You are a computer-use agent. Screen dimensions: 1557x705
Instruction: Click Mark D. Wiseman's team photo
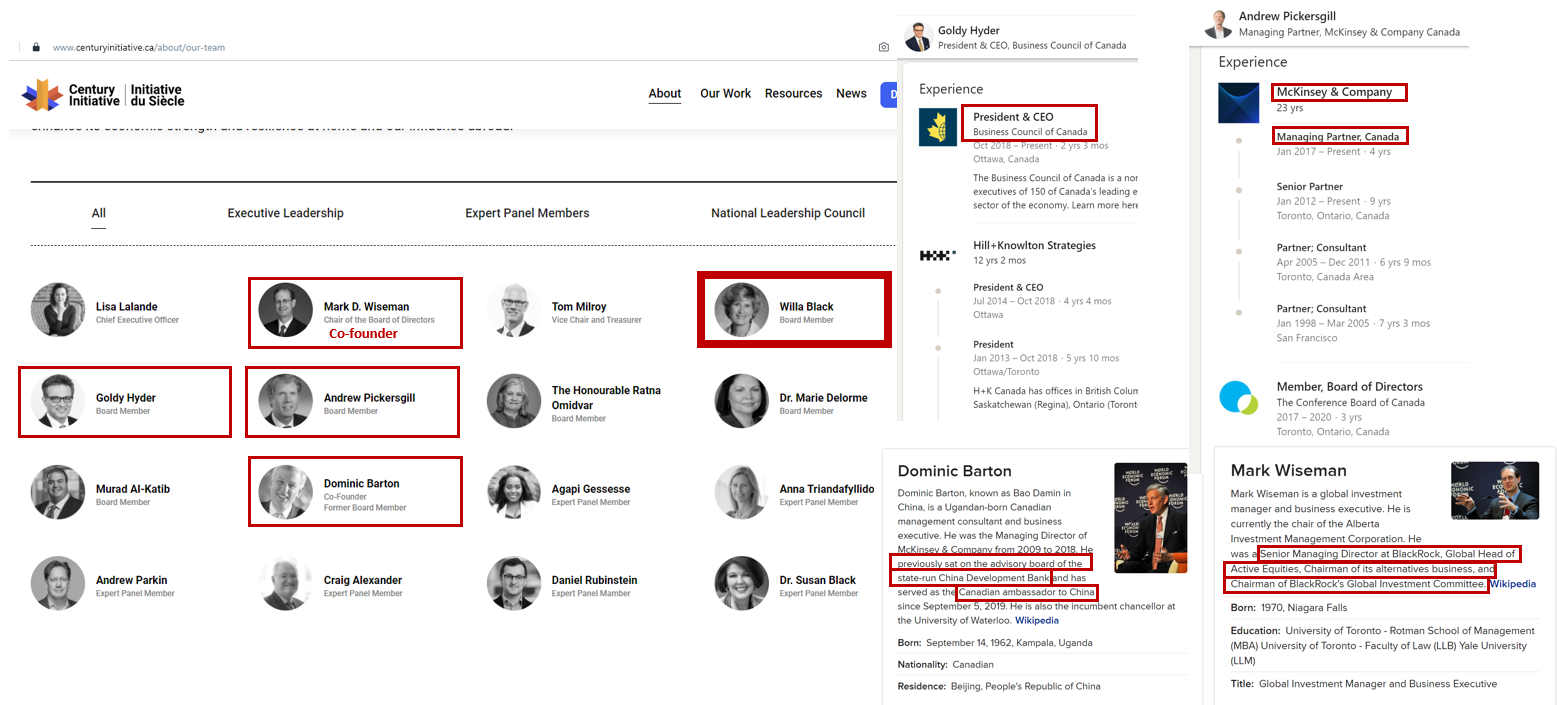click(x=286, y=310)
